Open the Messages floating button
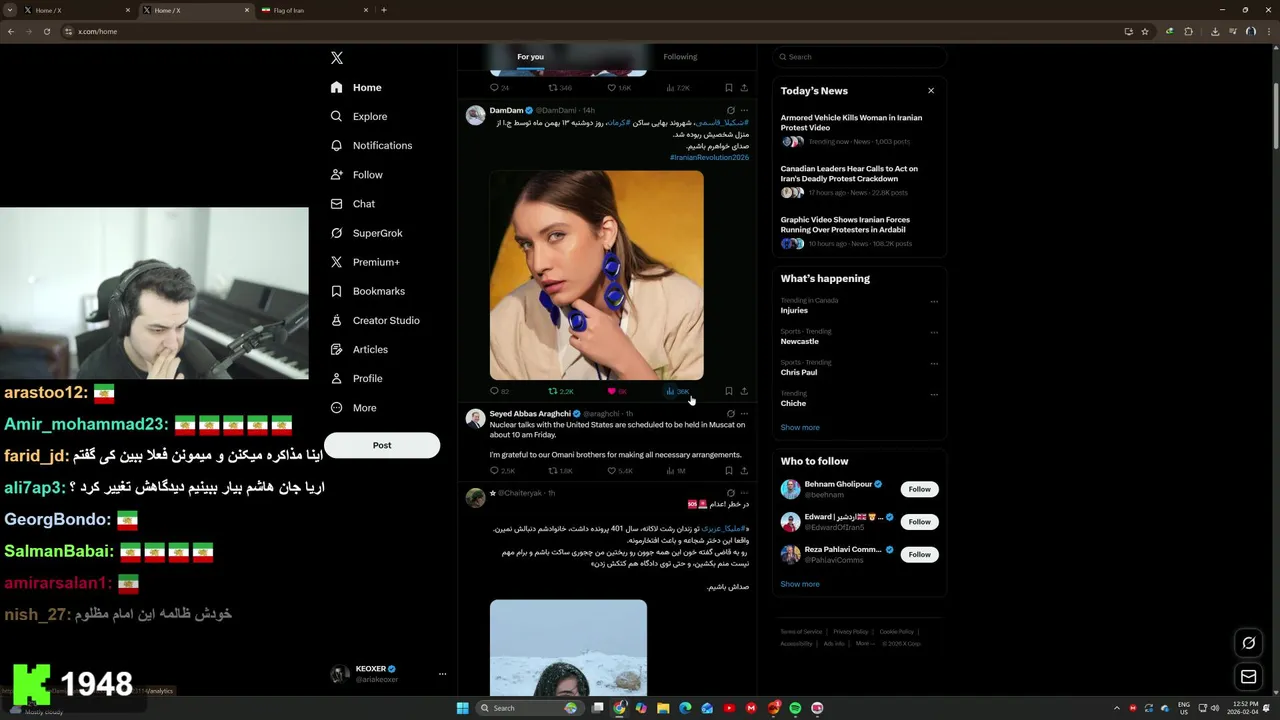 click(x=1248, y=677)
